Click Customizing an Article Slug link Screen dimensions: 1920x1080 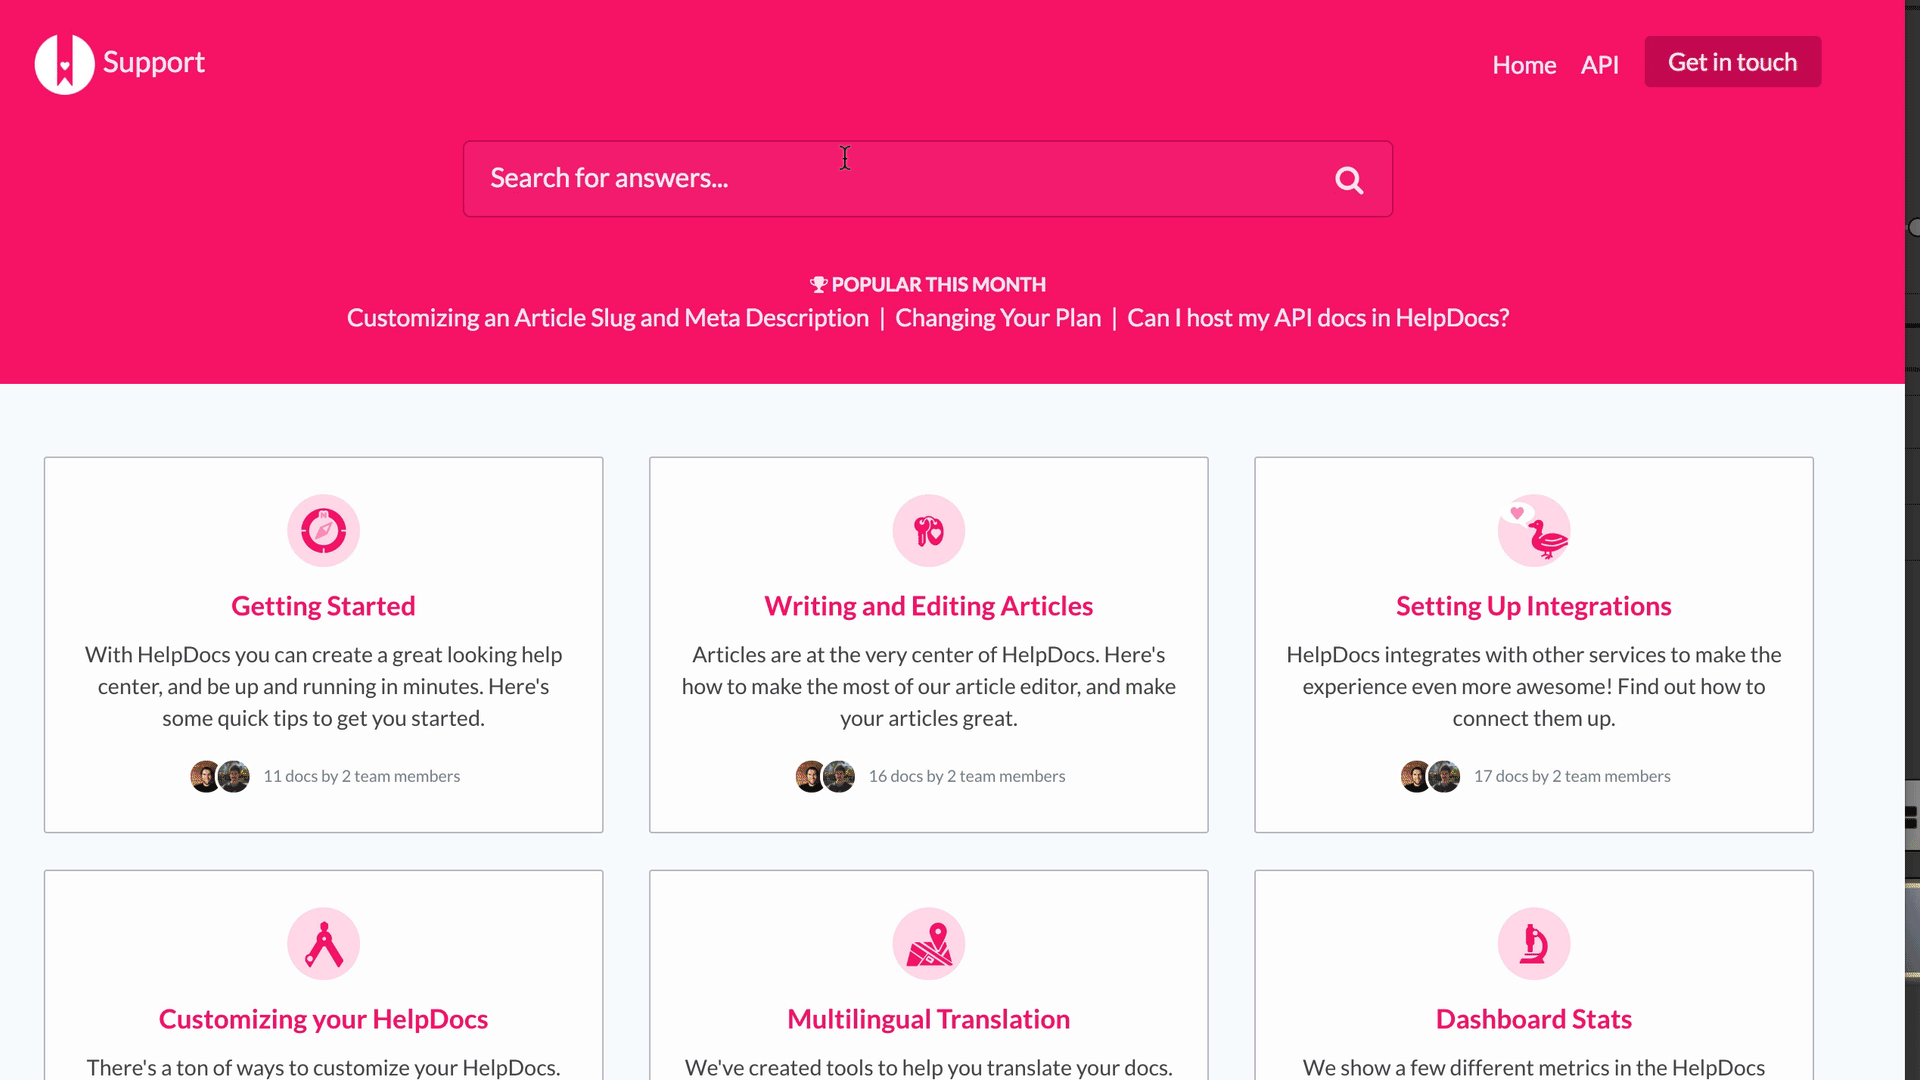pyautogui.click(x=607, y=316)
